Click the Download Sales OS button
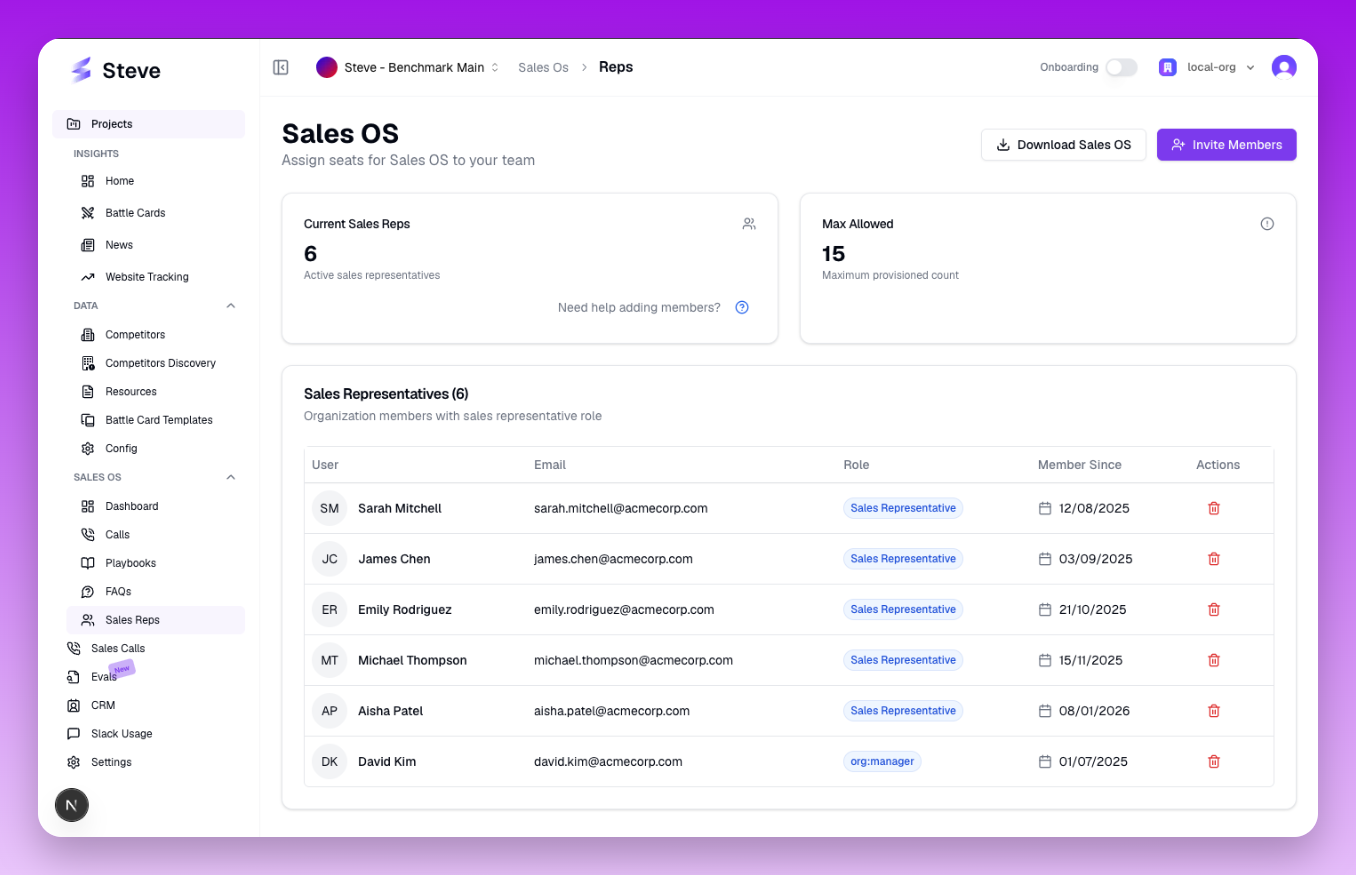Image resolution: width=1356 pixels, height=875 pixels. [1063, 145]
